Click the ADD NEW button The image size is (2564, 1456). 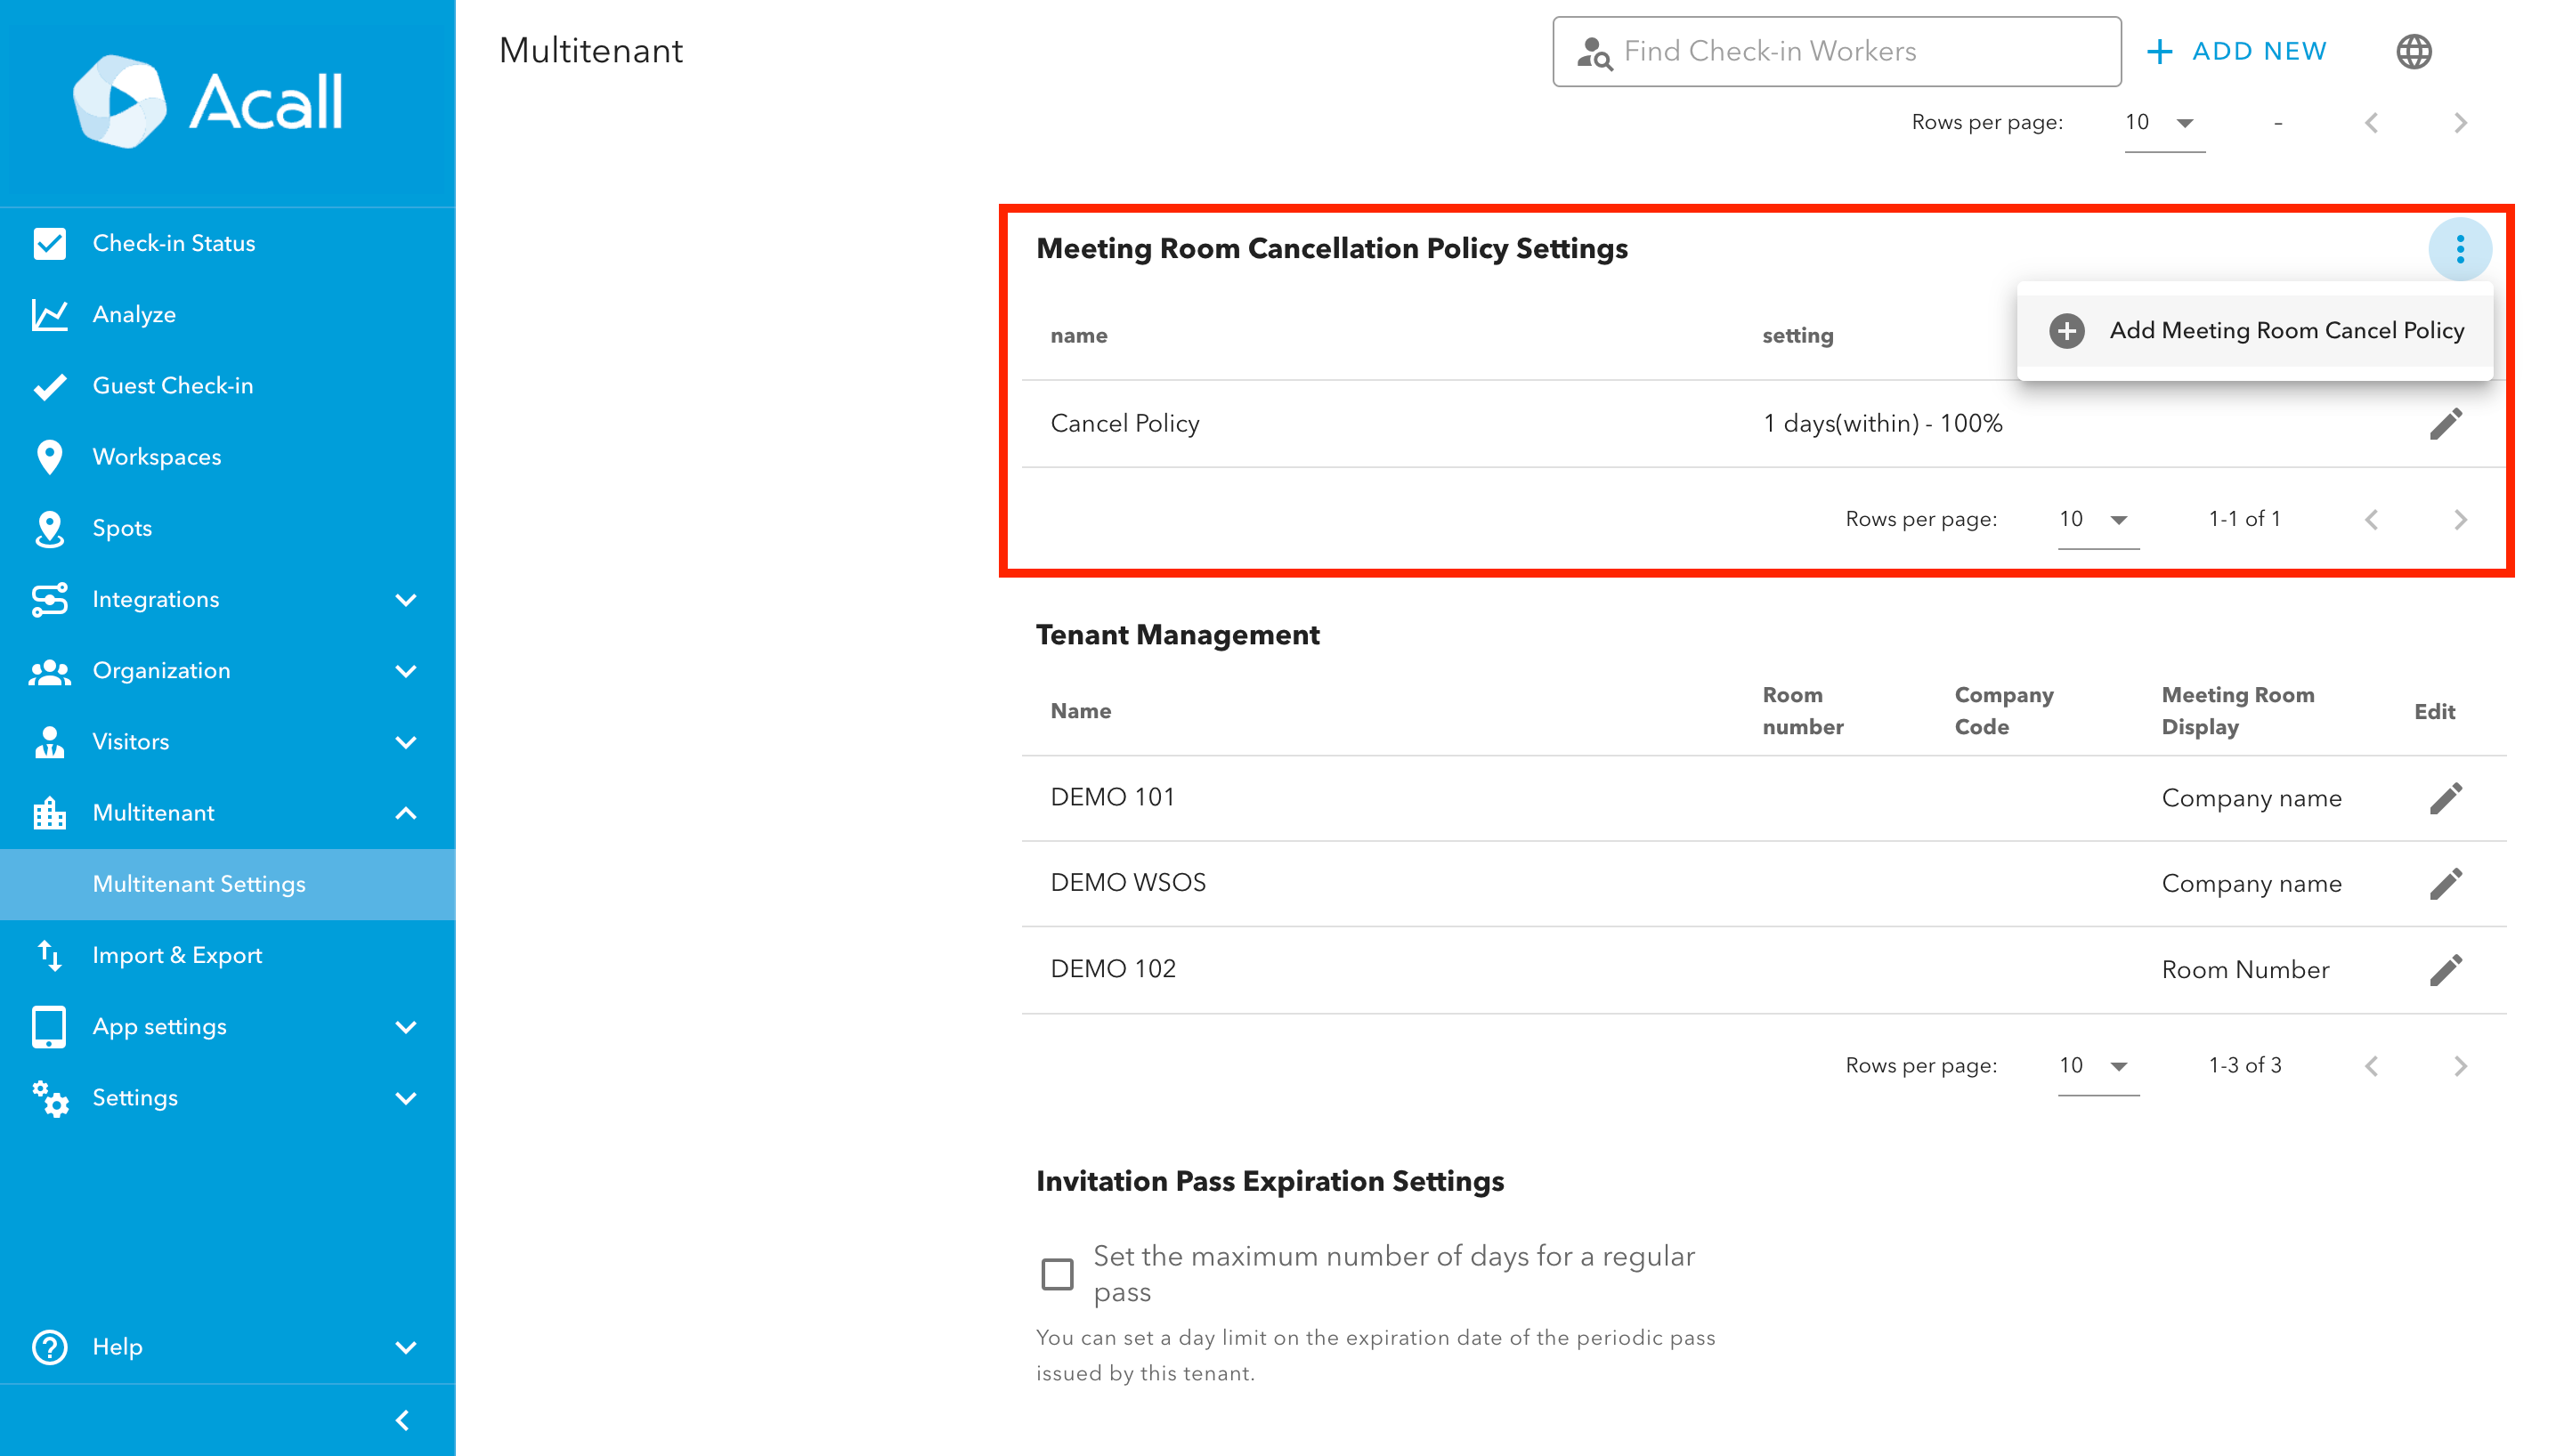pos(2237,51)
